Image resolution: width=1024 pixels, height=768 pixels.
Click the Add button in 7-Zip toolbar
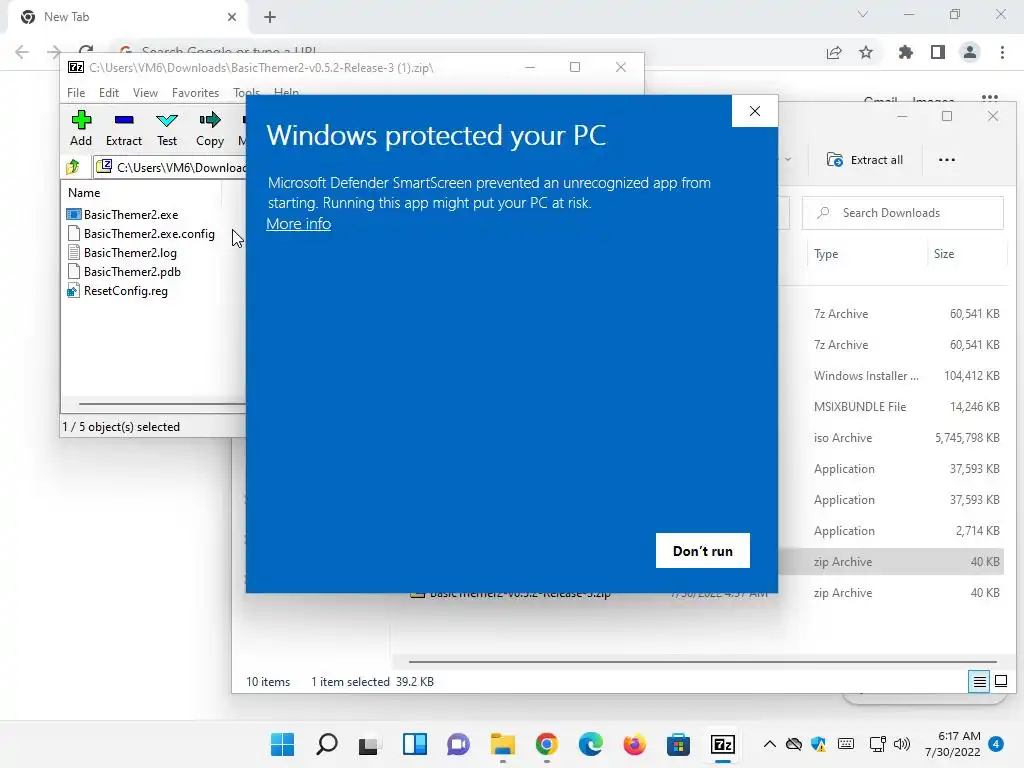[x=81, y=129]
